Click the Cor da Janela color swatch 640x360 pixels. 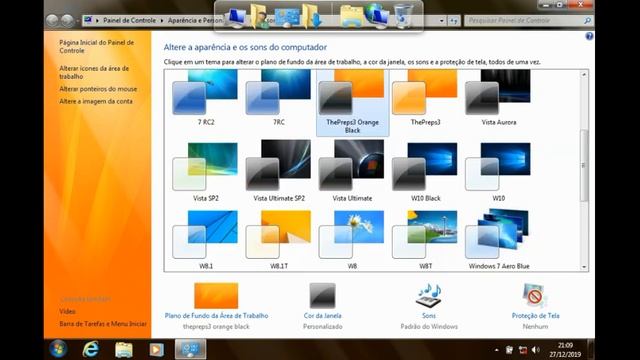coord(322,296)
